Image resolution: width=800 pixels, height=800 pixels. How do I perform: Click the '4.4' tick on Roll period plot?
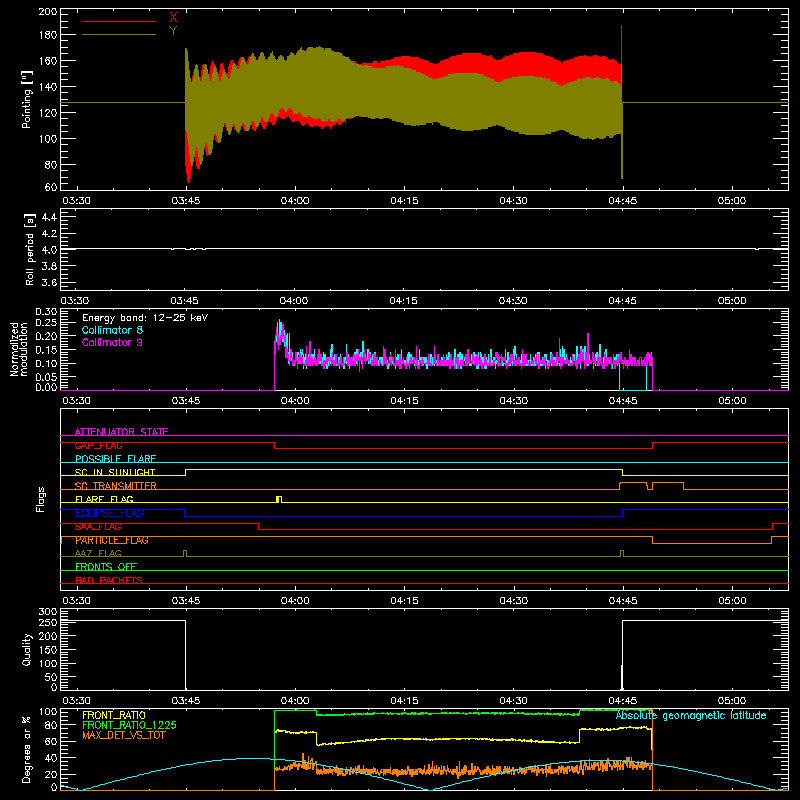(49, 217)
